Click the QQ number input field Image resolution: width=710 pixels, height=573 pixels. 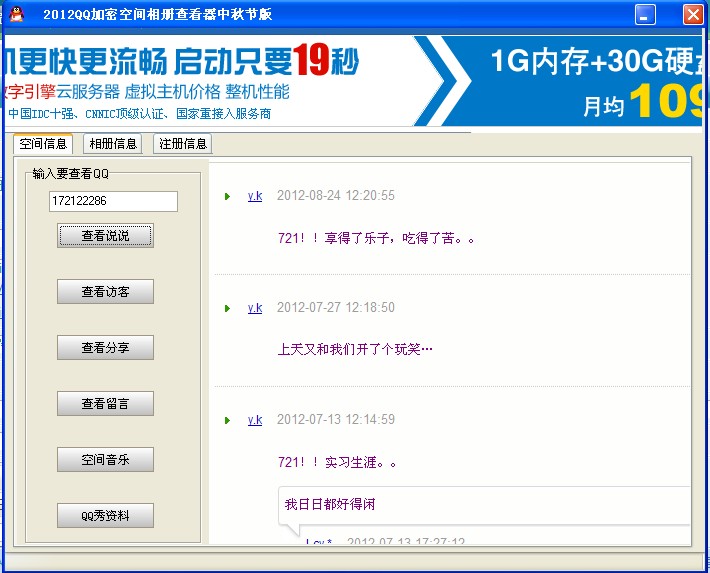coord(113,202)
